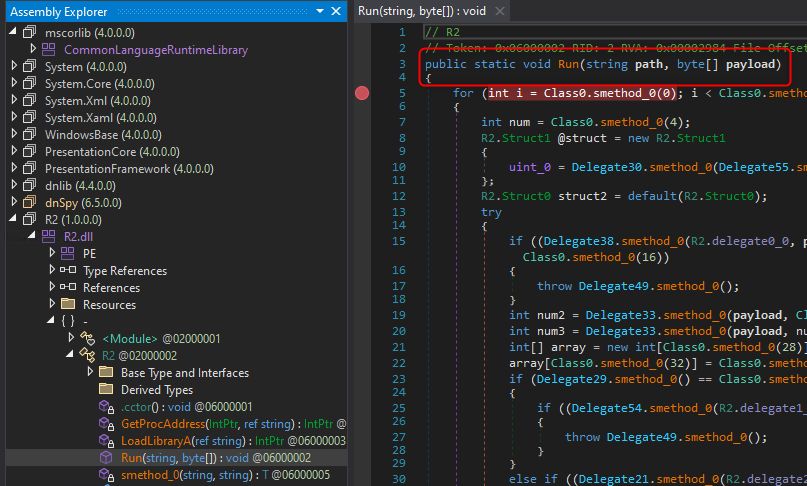The image size is (807, 486).
Task: Close the Run(string, byte[]) tab
Action: point(499,11)
